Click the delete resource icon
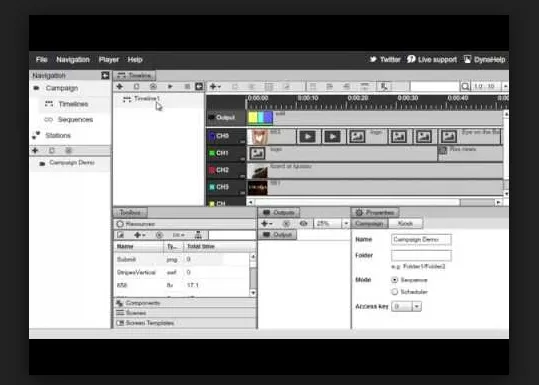Viewport: 539px width, 385px height. click(159, 235)
